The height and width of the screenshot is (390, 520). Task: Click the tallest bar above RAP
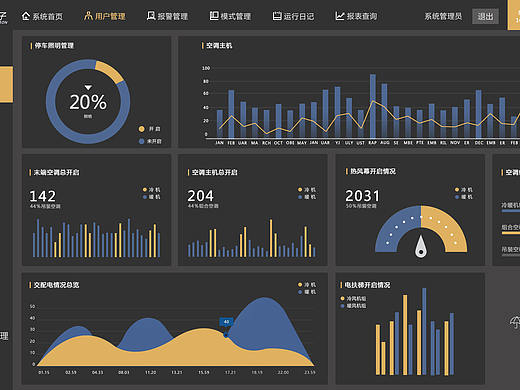(373, 106)
